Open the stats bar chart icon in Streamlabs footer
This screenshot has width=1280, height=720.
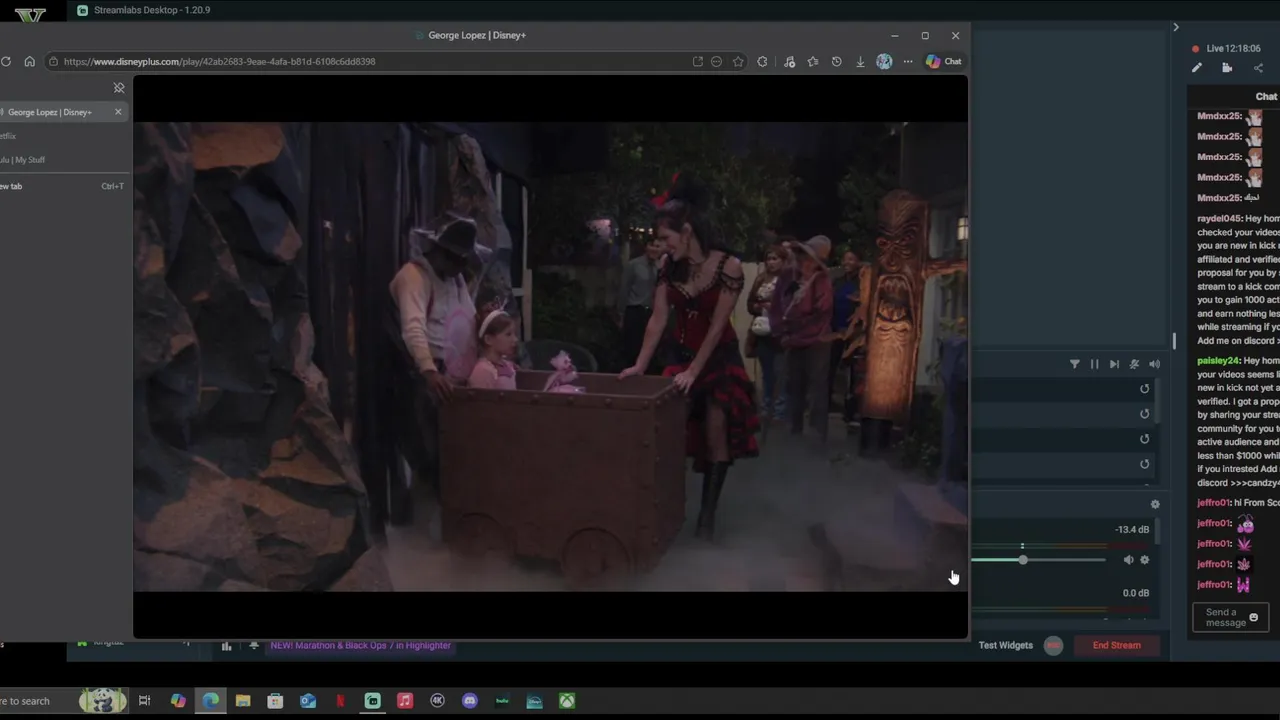pos(226,646)
